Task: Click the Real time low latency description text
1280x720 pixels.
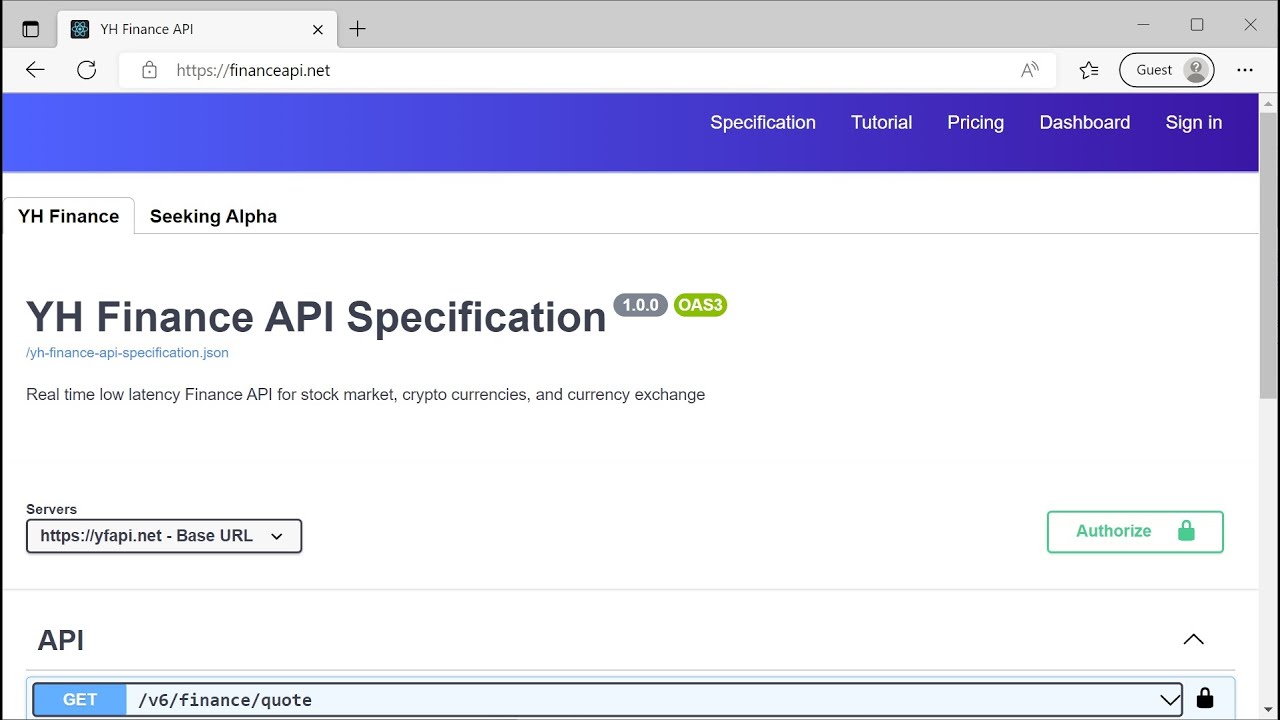Action: [365, 395]
